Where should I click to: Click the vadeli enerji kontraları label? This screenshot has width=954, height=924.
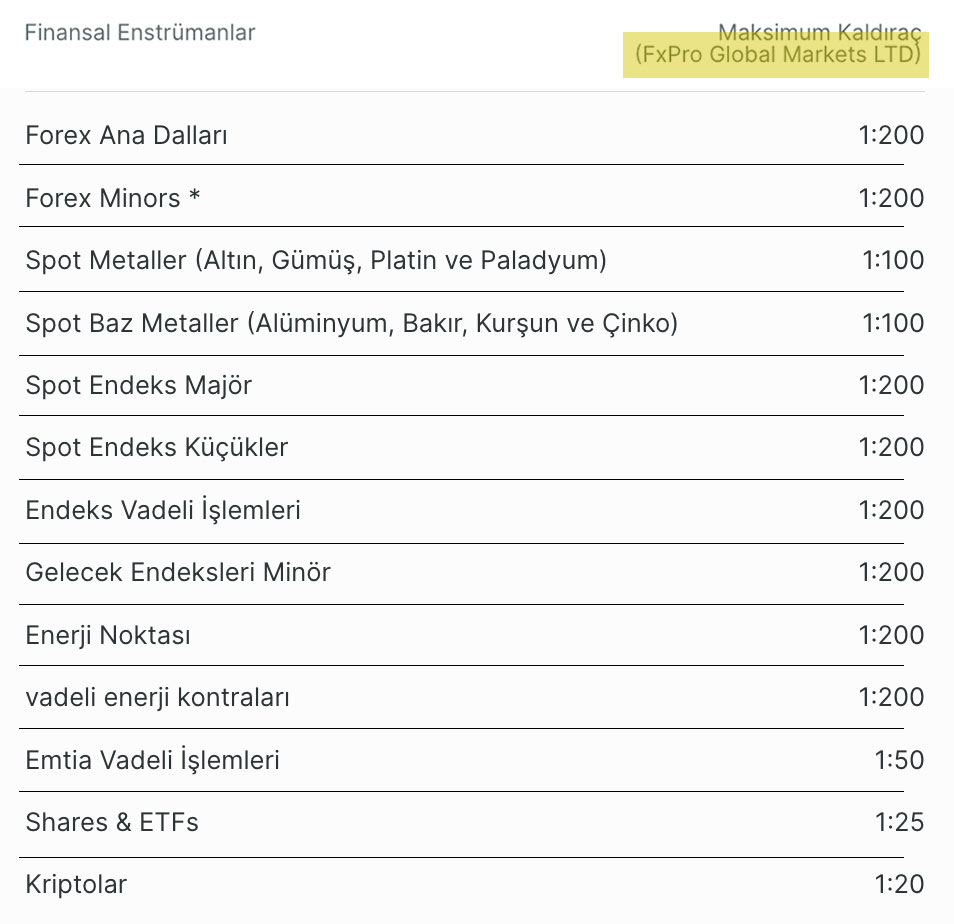(x=158, y=698)
